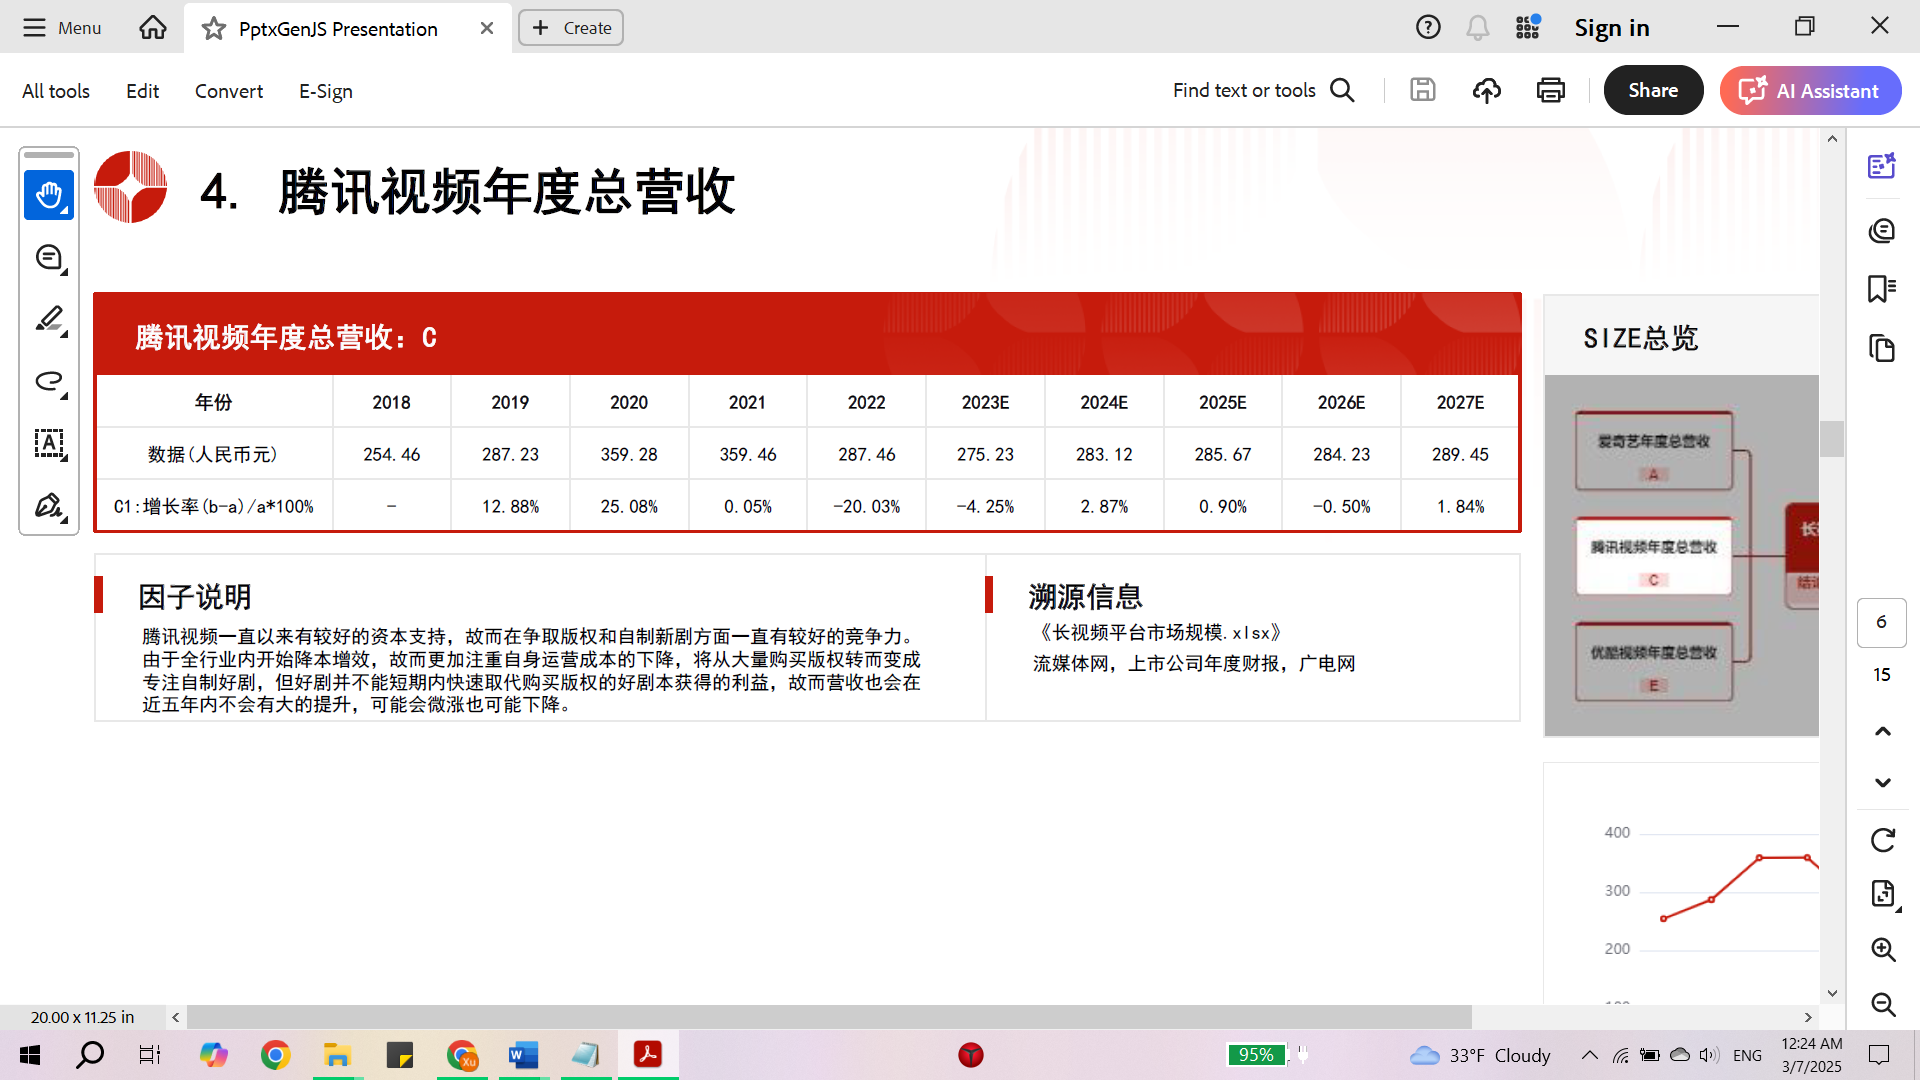Click the rotate page clockwise icon
This screenshot has height=1080, width=1920.
click(x=1883, y=840)
